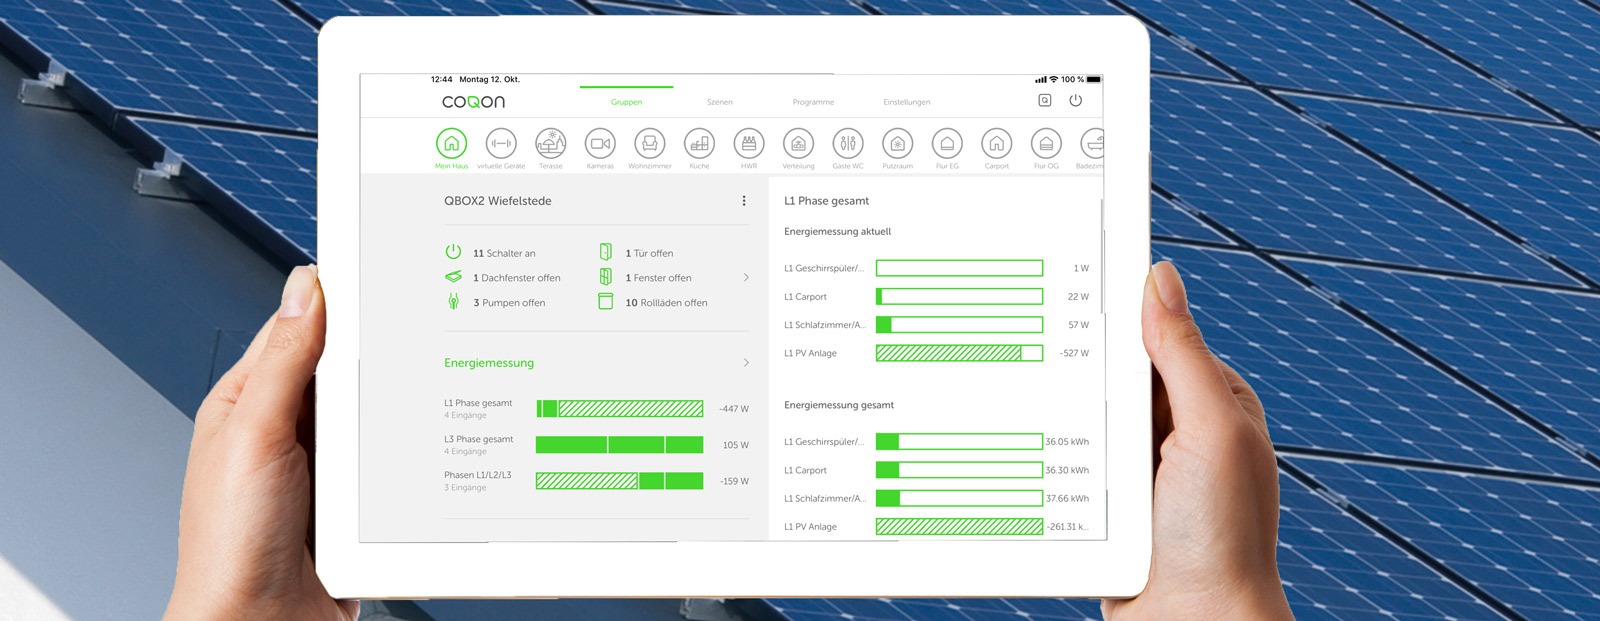This screenshot has height=621, width=1600.
Task: Click the 11 Schalter an status
Action: (504, 253)
